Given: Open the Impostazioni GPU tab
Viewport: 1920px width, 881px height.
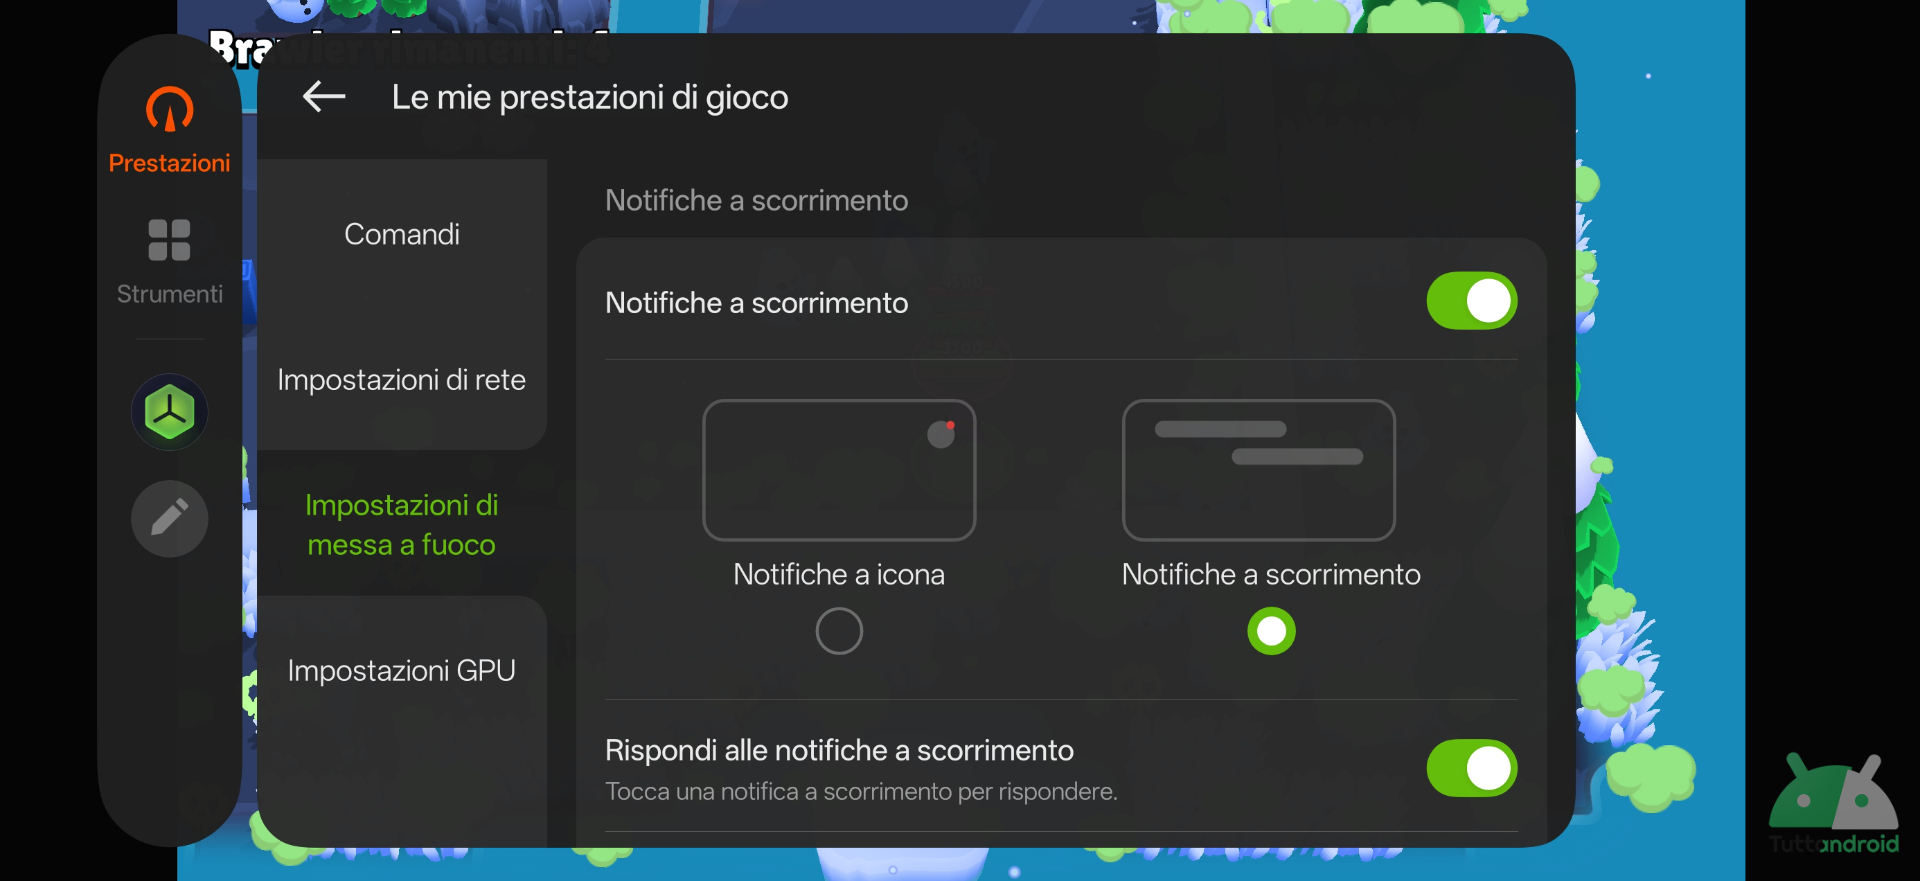Looking at the screenshot, I should pos(402,670).
